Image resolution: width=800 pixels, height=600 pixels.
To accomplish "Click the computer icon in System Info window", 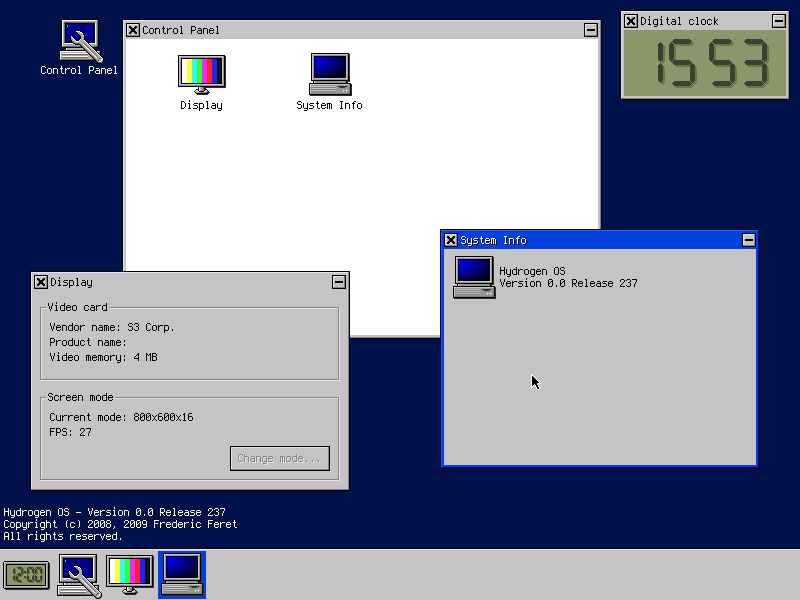I will coord(474,277).
